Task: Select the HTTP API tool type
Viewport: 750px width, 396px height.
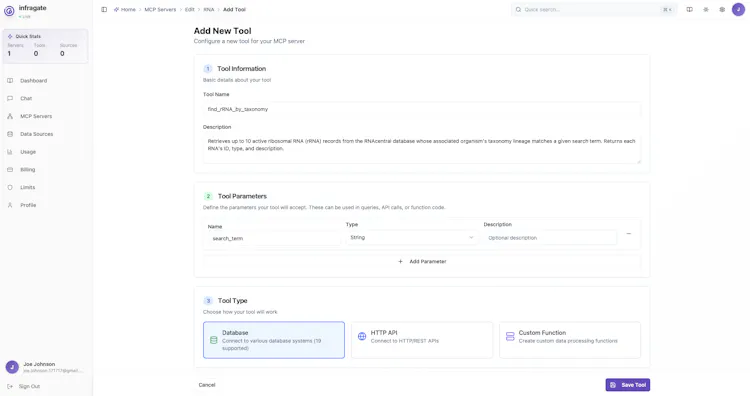Action: pos(421,340)
